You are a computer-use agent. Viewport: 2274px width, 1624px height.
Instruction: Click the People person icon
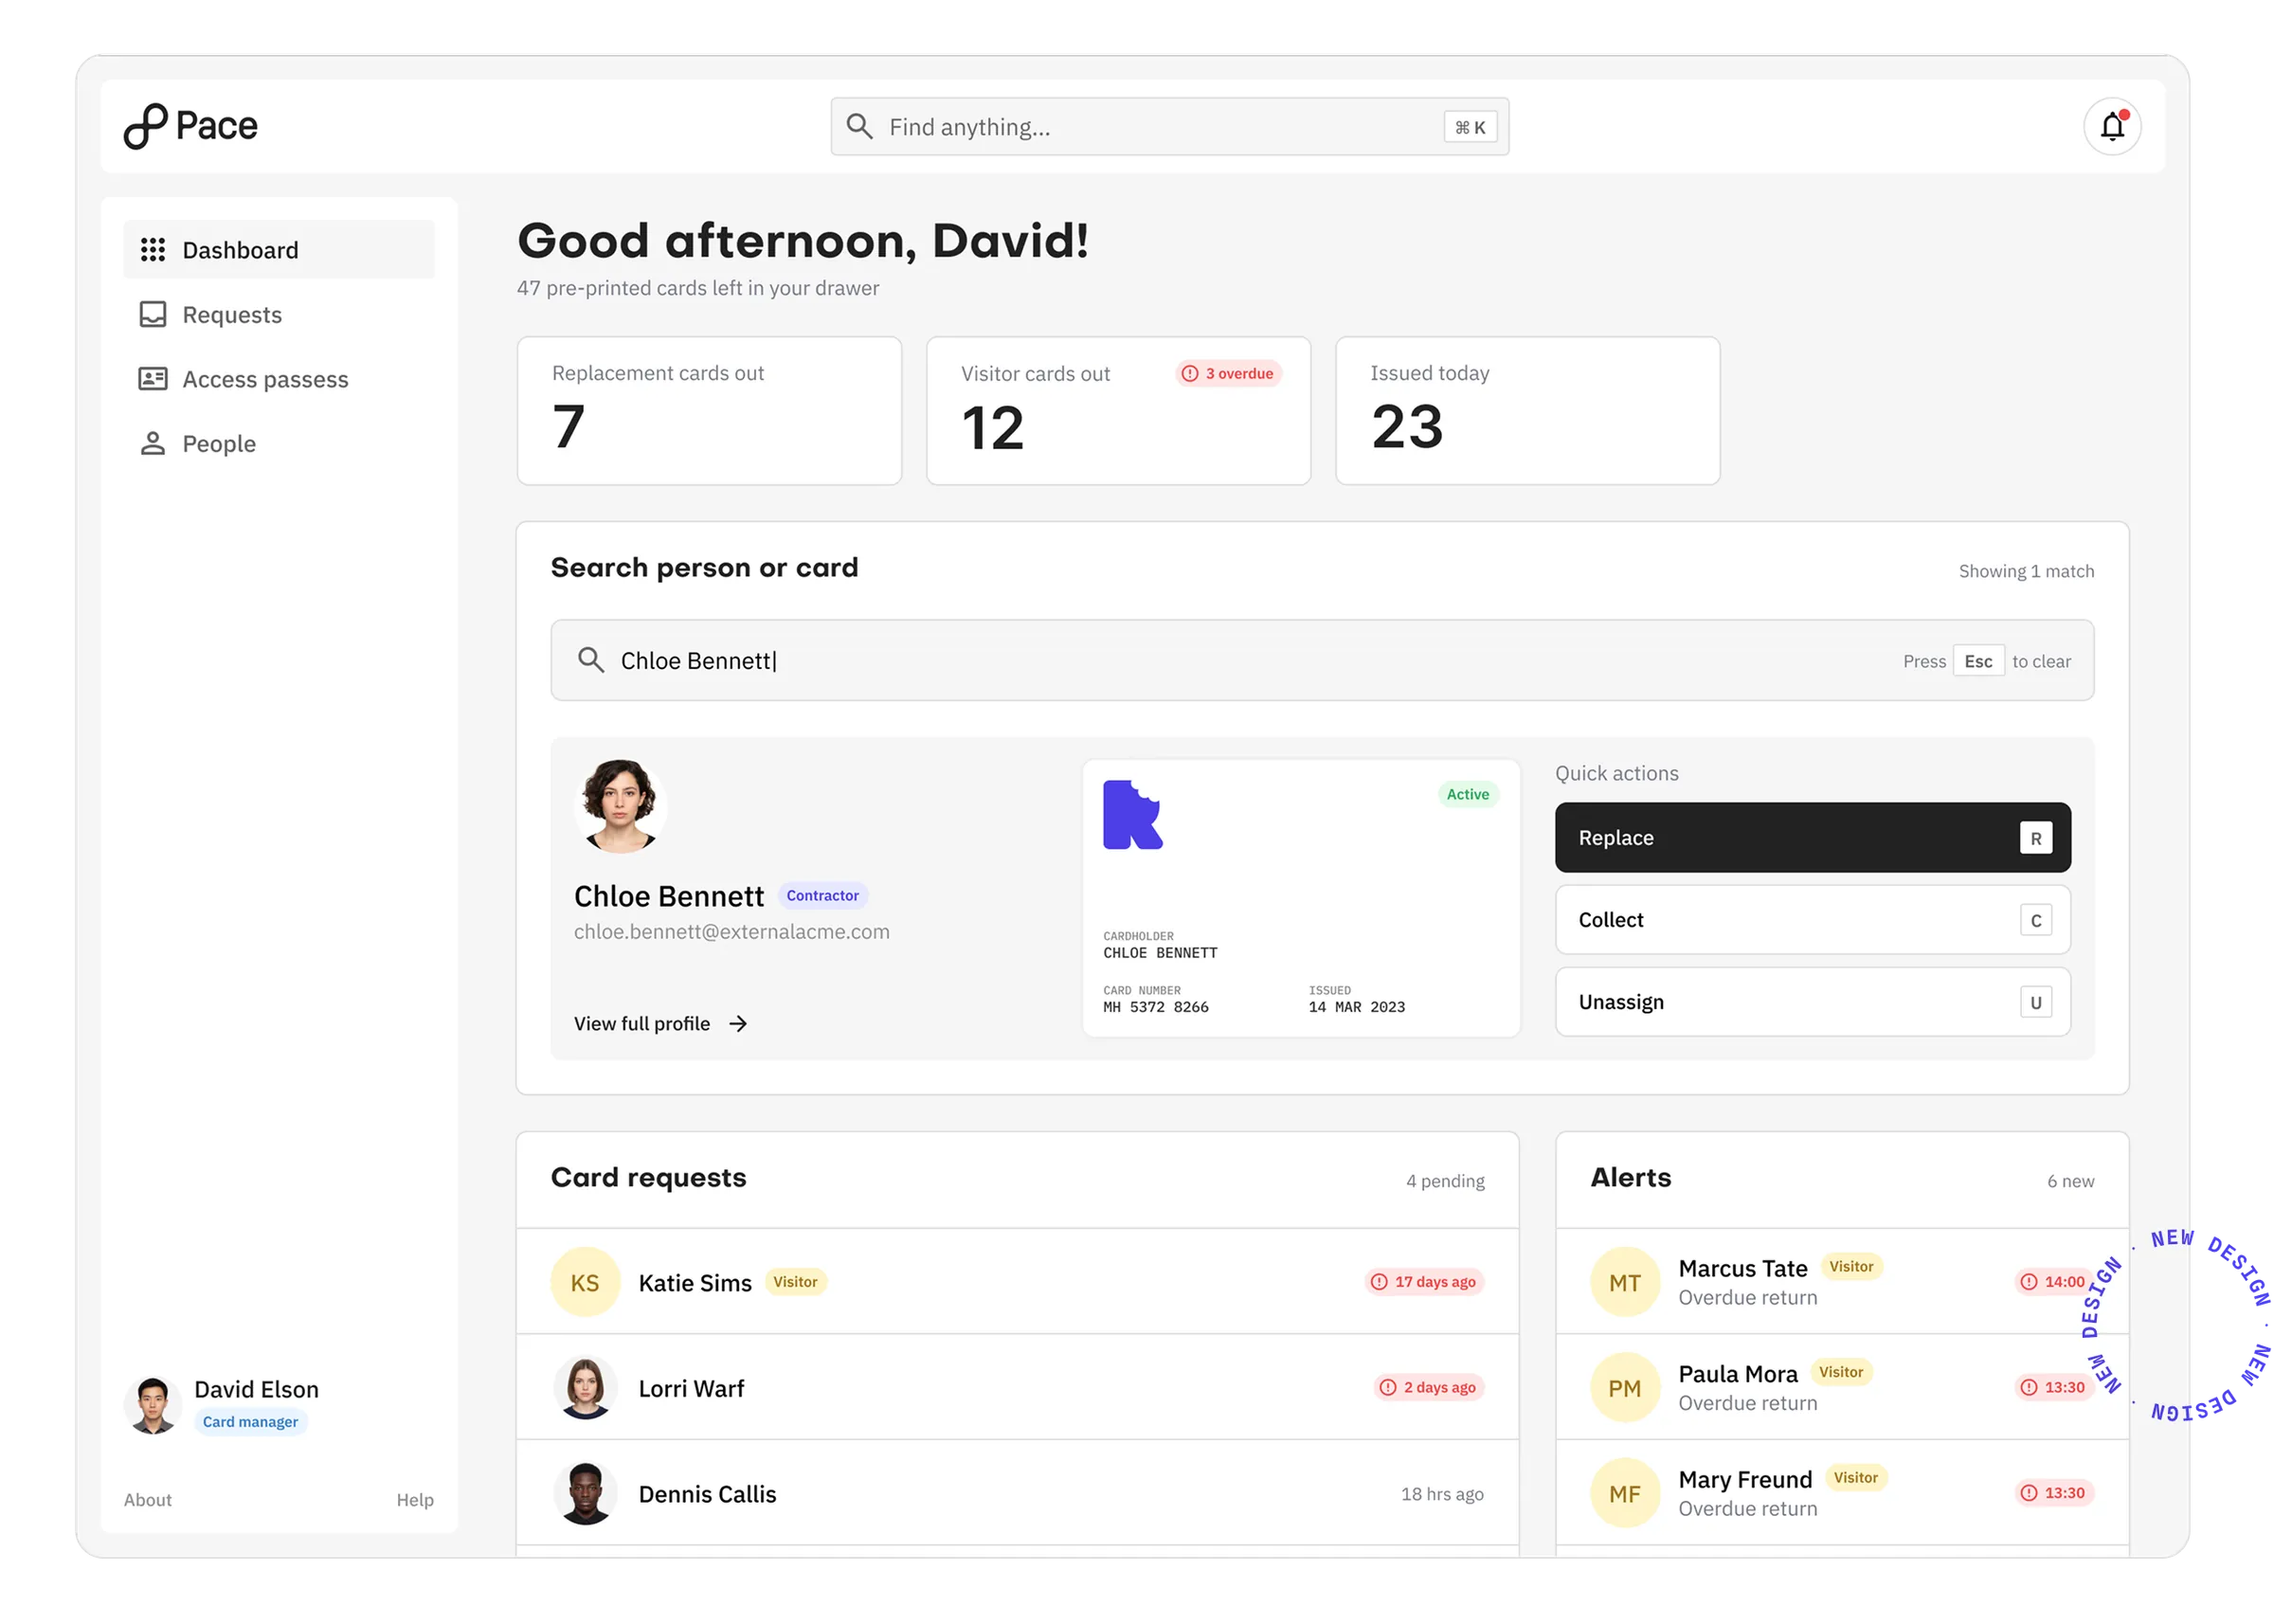coord(152,443)
